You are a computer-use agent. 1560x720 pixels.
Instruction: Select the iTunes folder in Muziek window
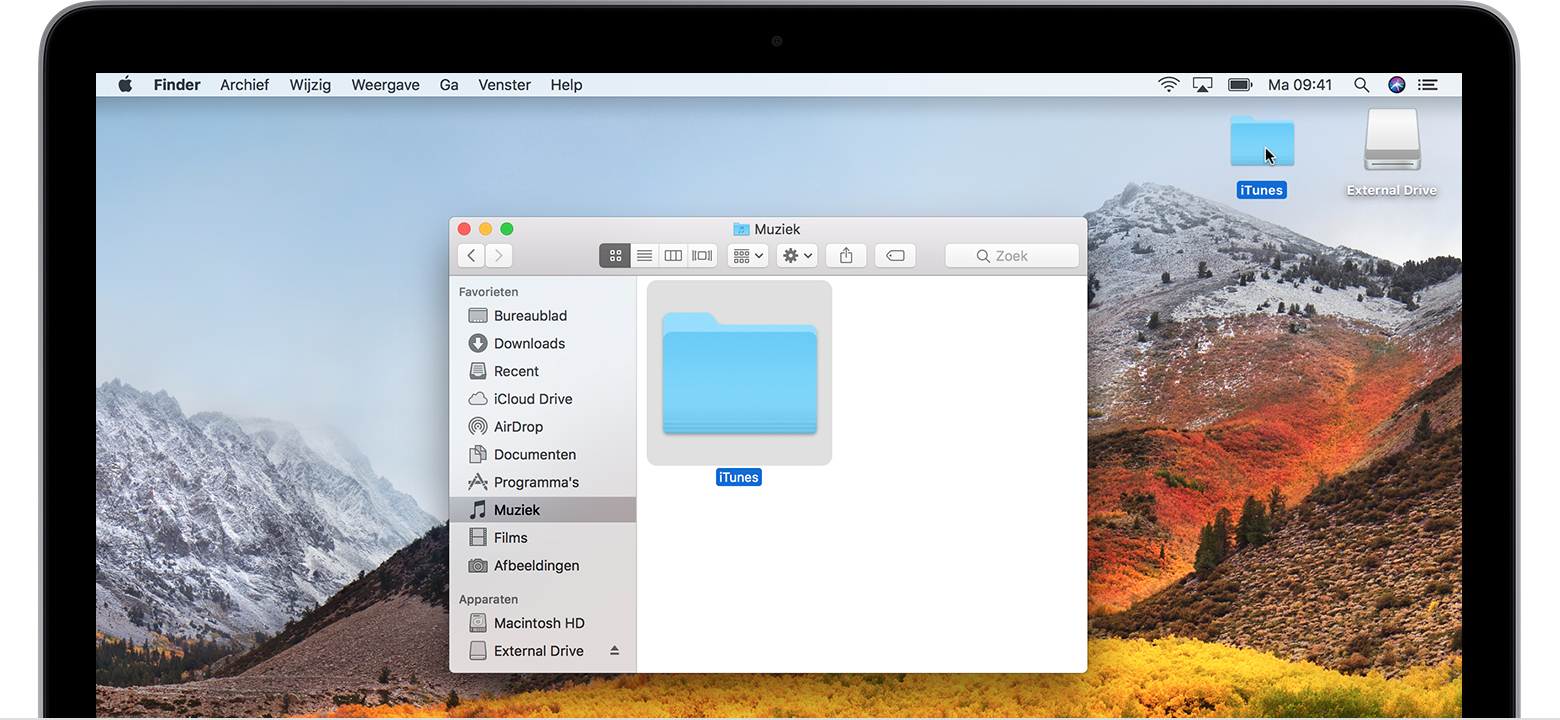tap(739, 373)
